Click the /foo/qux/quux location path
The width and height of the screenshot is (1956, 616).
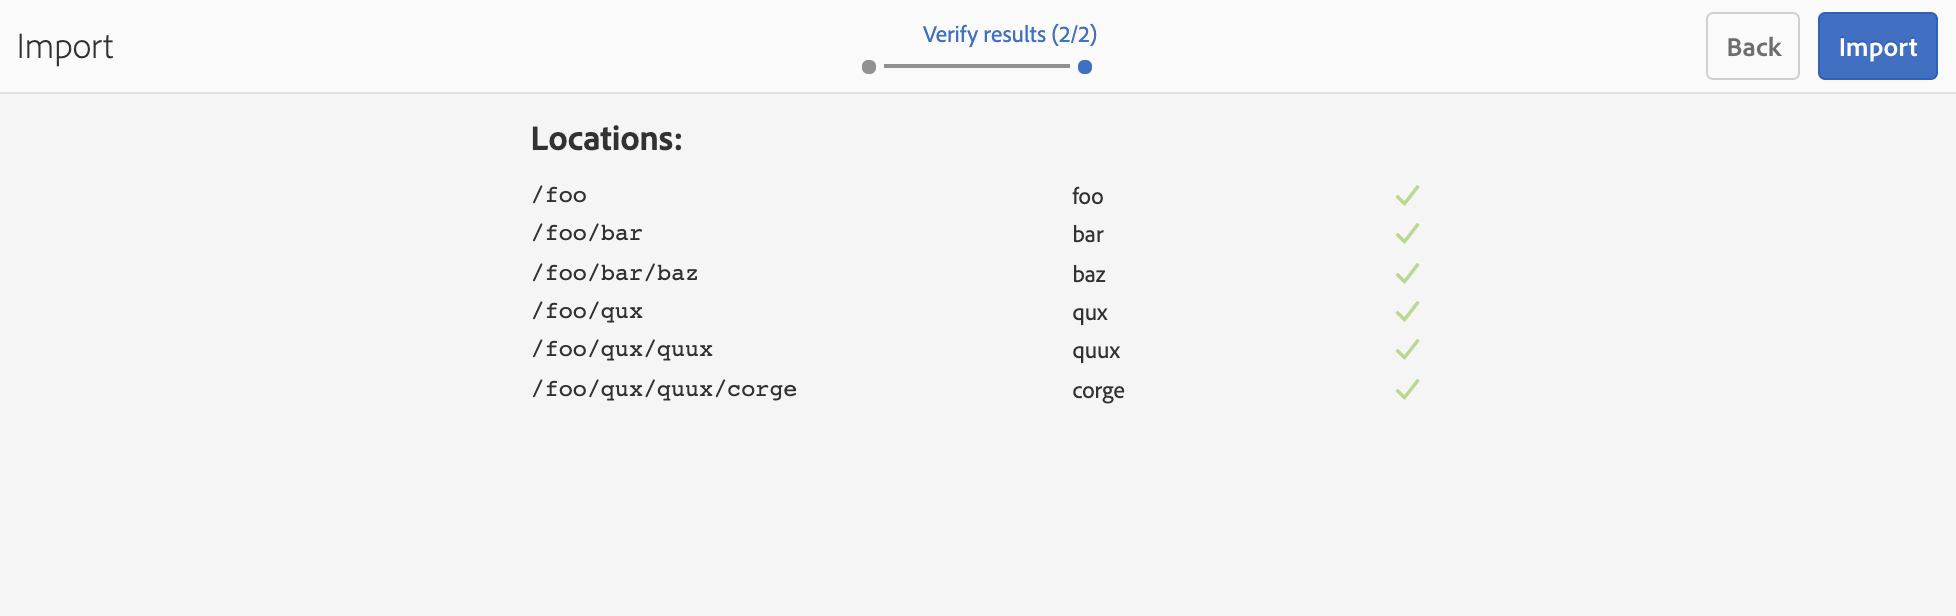(x=622, y=350)
